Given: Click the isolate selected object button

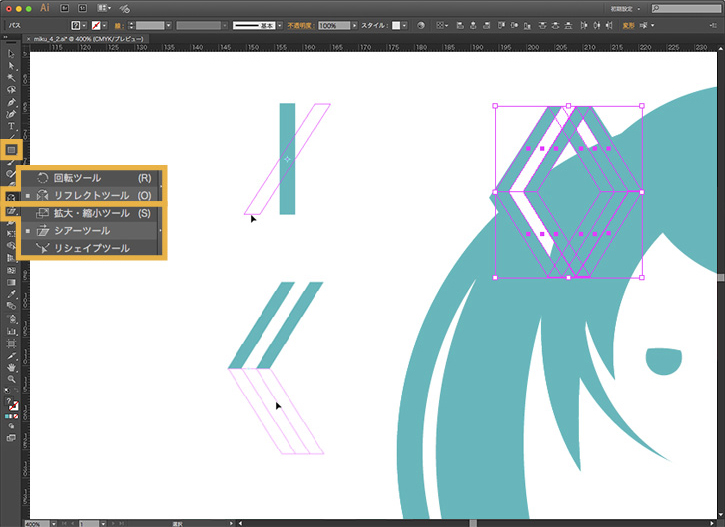Looking at the screenshot, I should [x=643, y=25].
